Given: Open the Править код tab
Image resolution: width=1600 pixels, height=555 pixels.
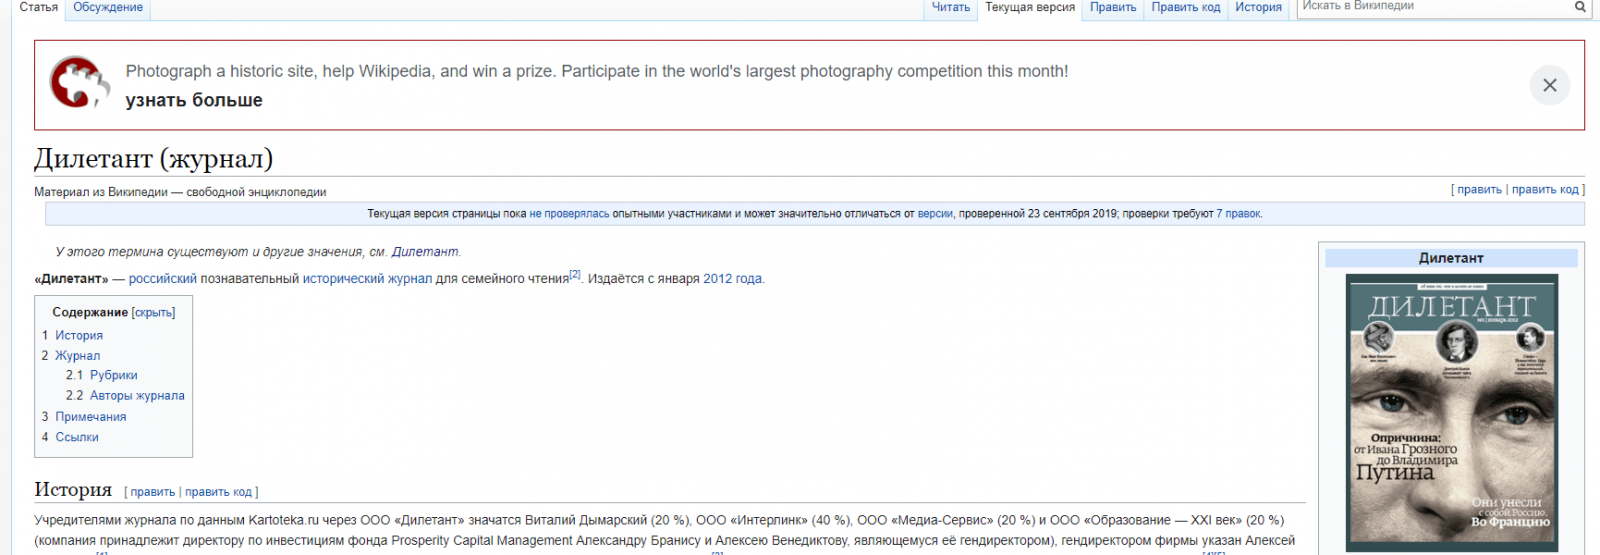Looking at the screenshot, I should (1186, 7).
